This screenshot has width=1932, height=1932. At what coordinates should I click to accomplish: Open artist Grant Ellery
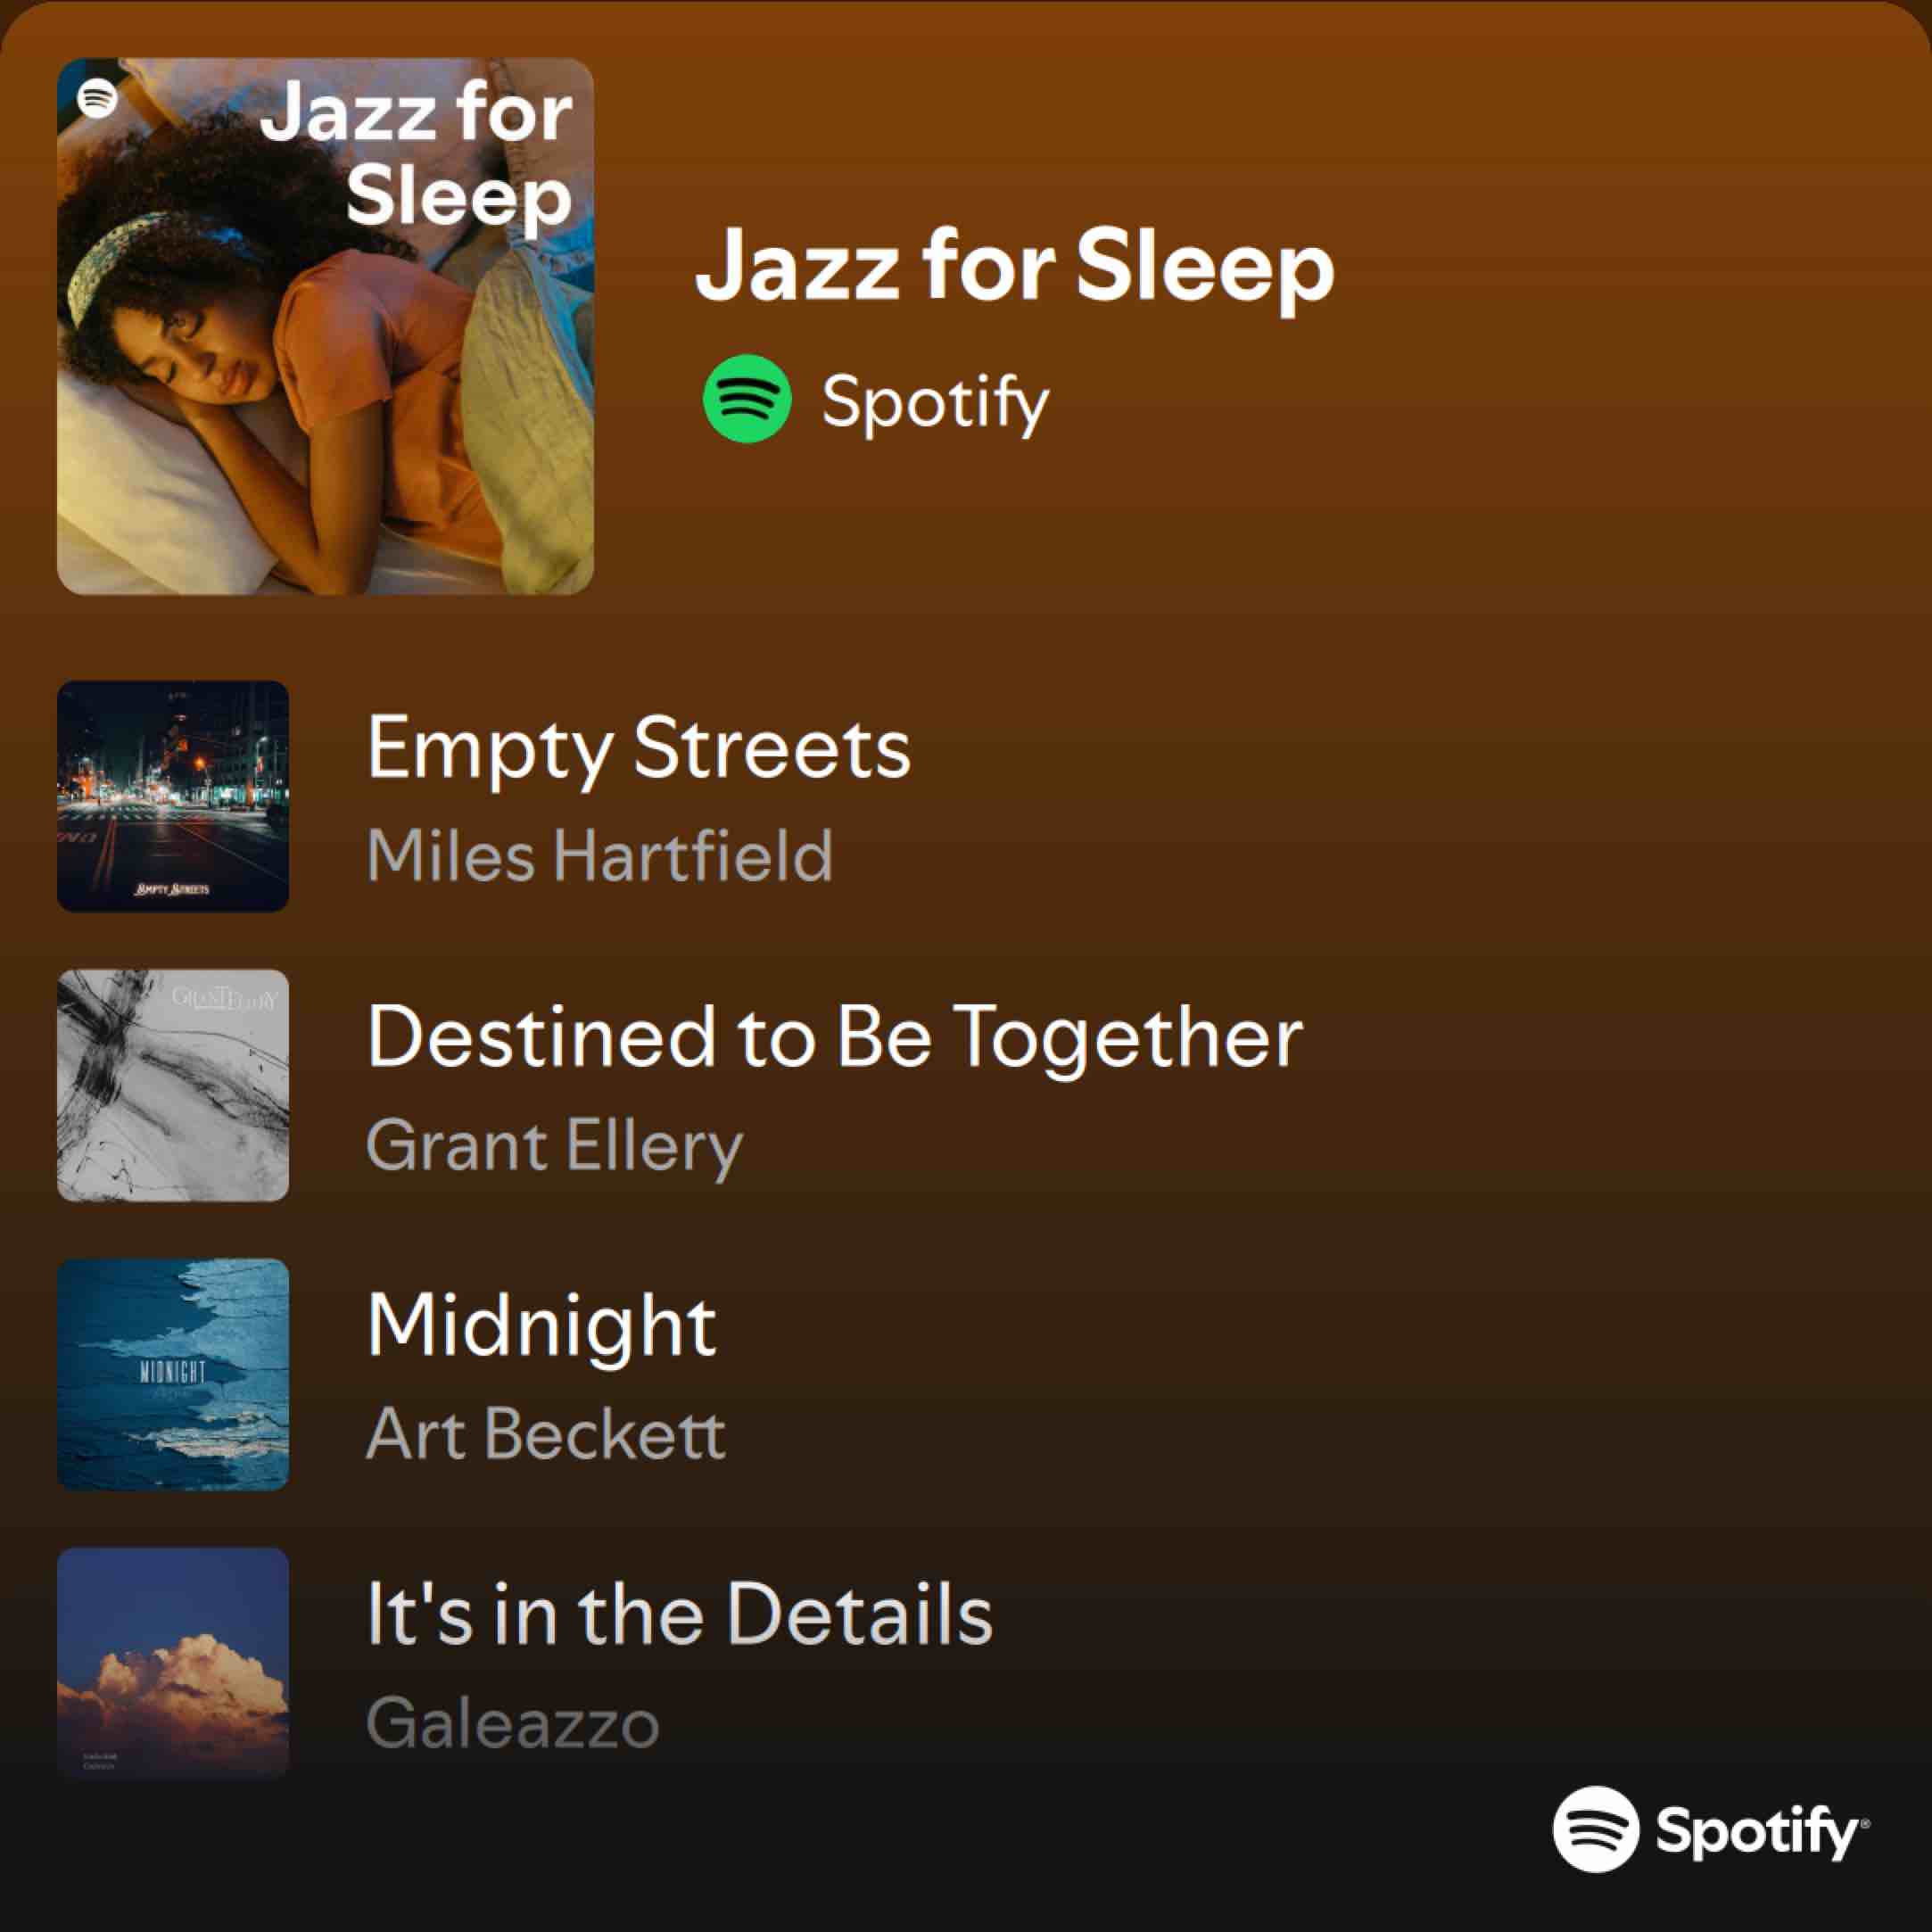point(555,1146)
